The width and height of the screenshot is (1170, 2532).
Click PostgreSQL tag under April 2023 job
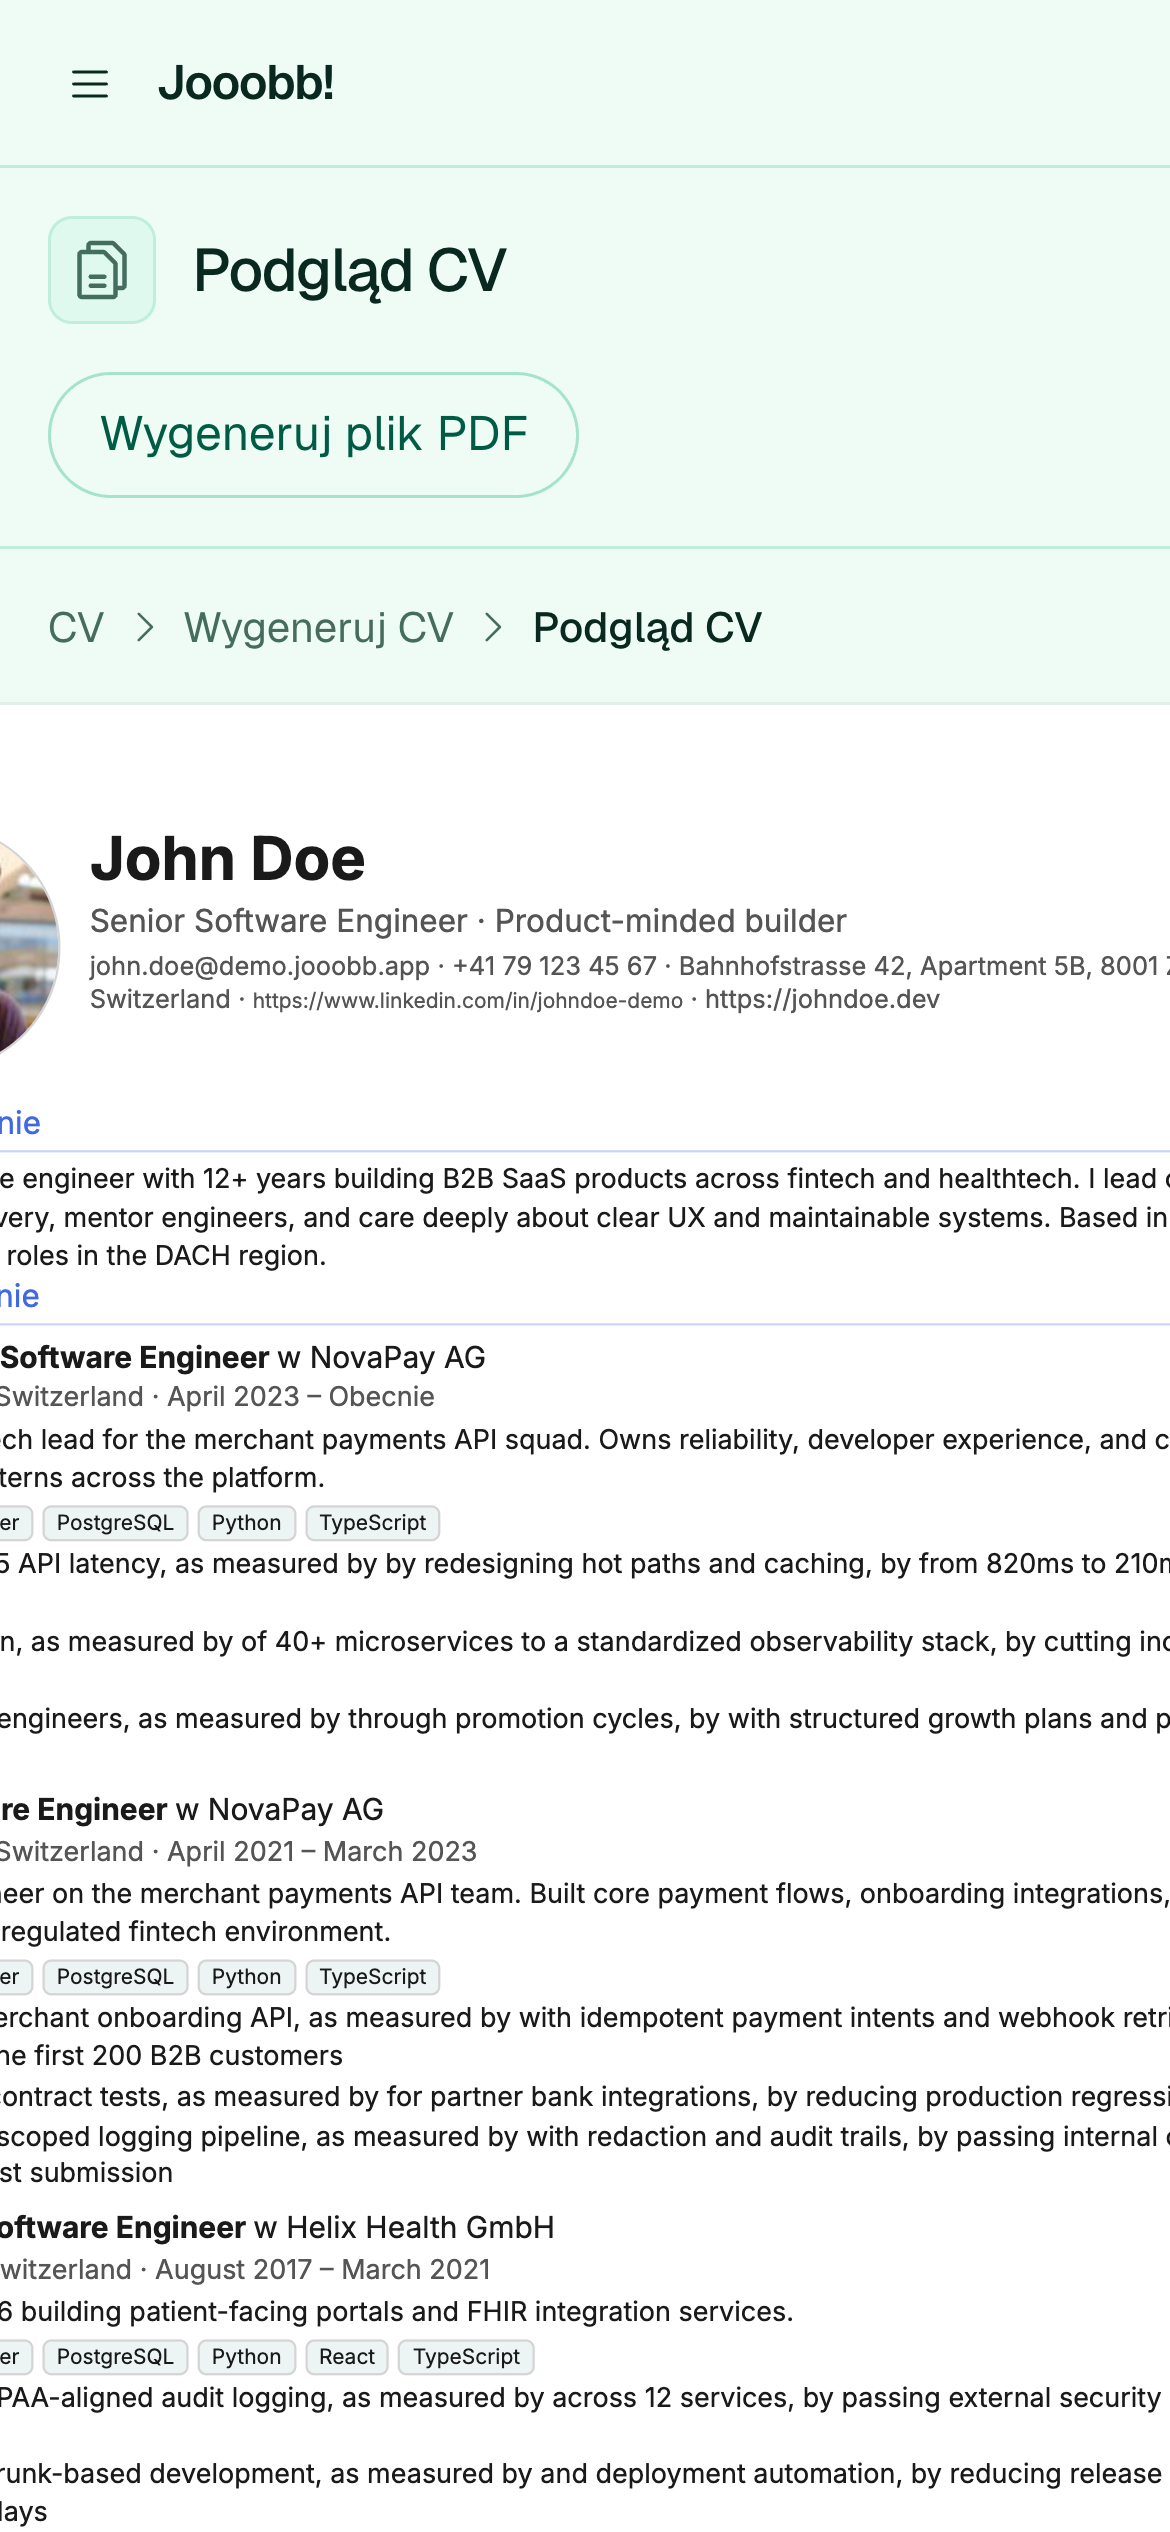click(x=115, y=1523)
